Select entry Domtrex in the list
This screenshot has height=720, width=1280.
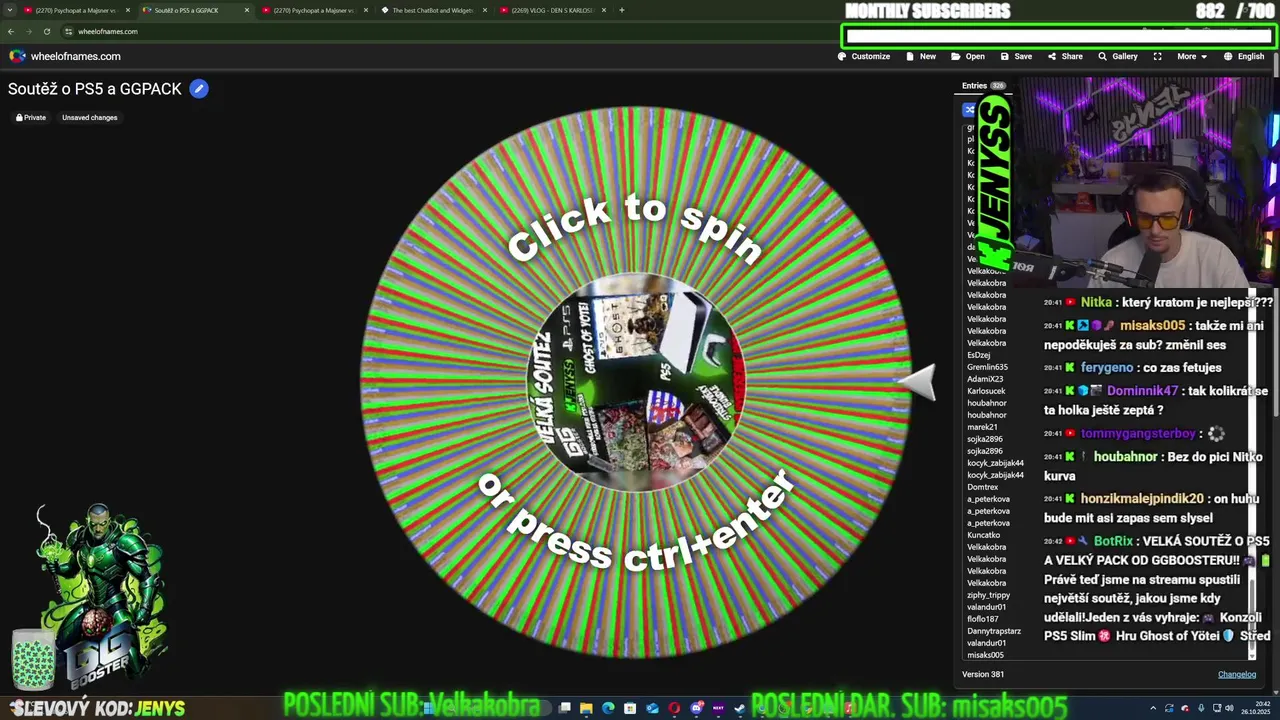(x=983, y=487)
